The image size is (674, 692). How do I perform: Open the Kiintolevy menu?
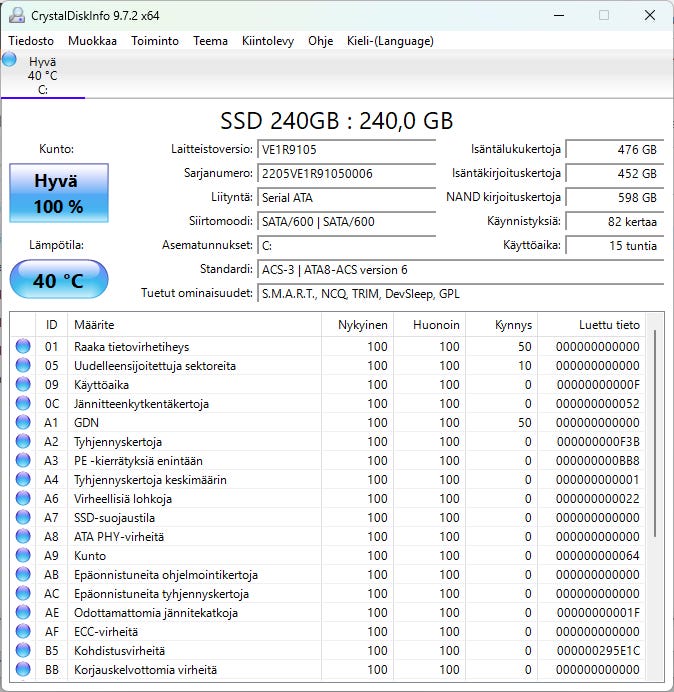tap(268, 41)
